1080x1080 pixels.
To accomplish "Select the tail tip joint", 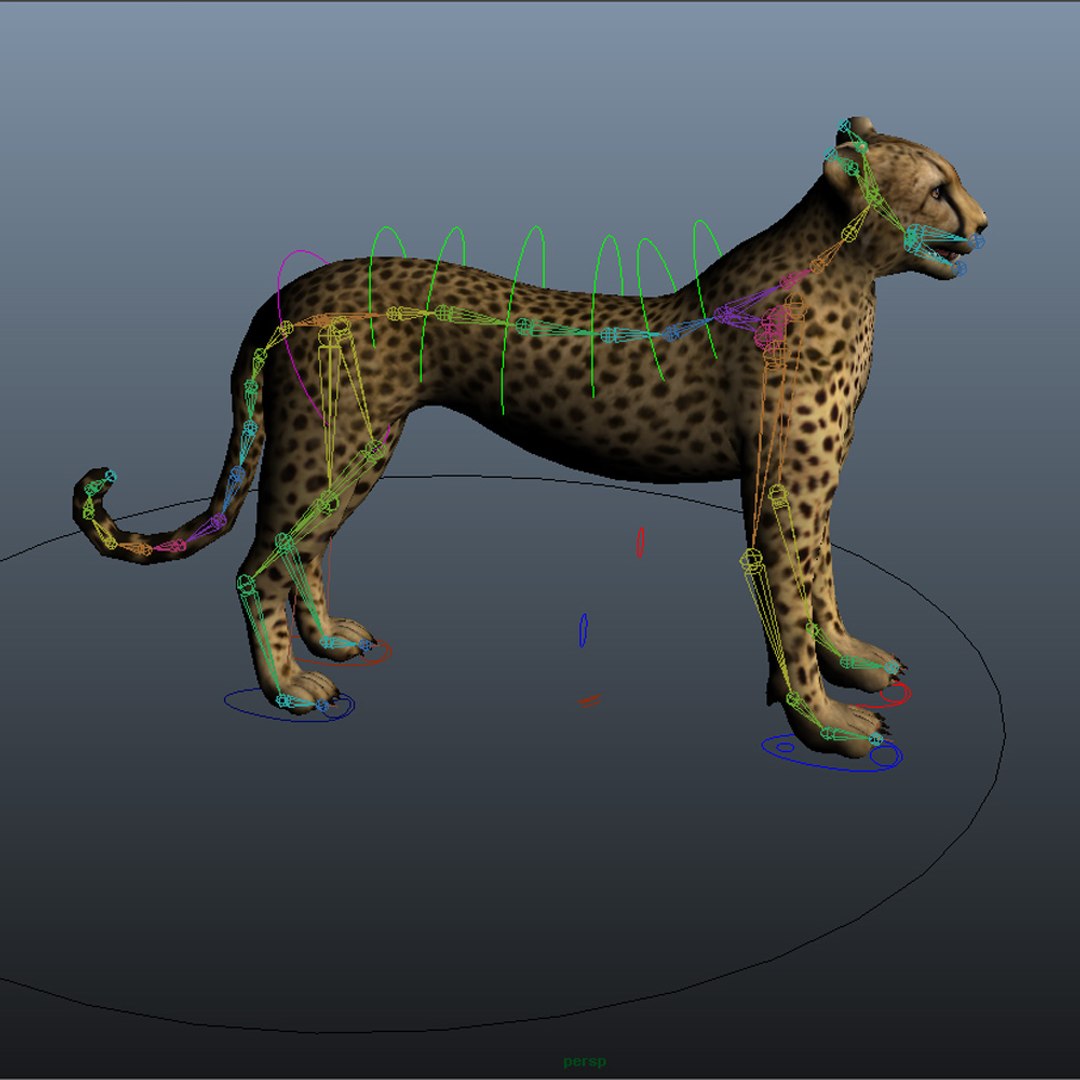I will [x=111, y=476].
